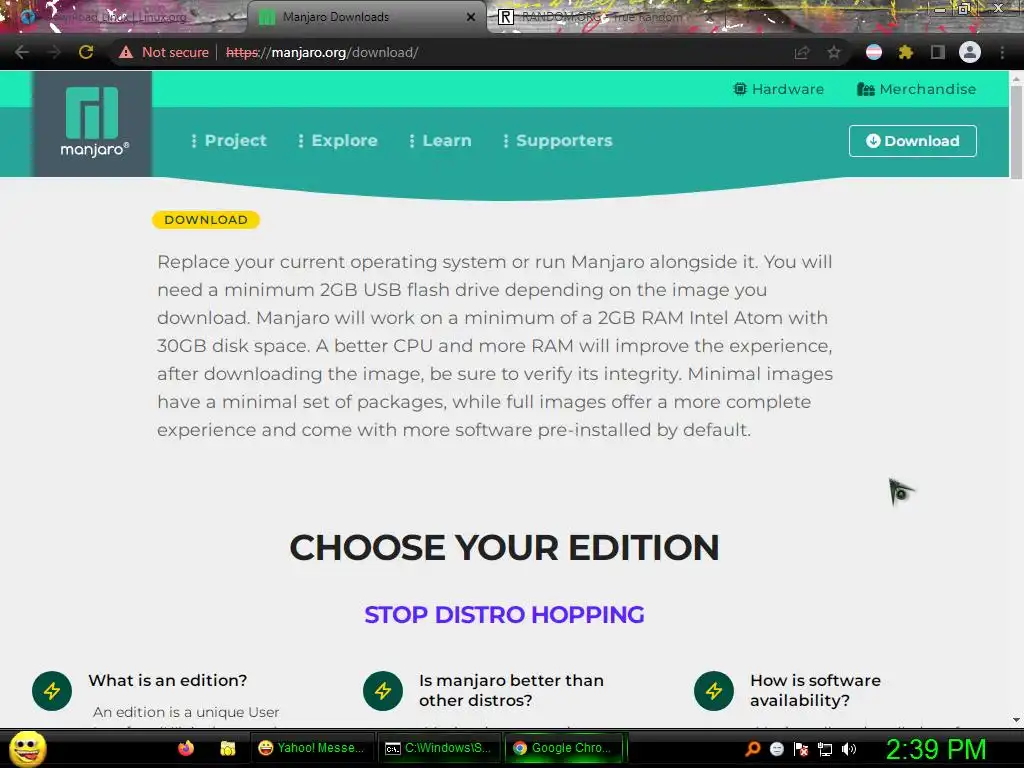This screenshot has height=768, width=1024.
Task: Open the volume speaker tray icon
Action: (x=849, y=749)
